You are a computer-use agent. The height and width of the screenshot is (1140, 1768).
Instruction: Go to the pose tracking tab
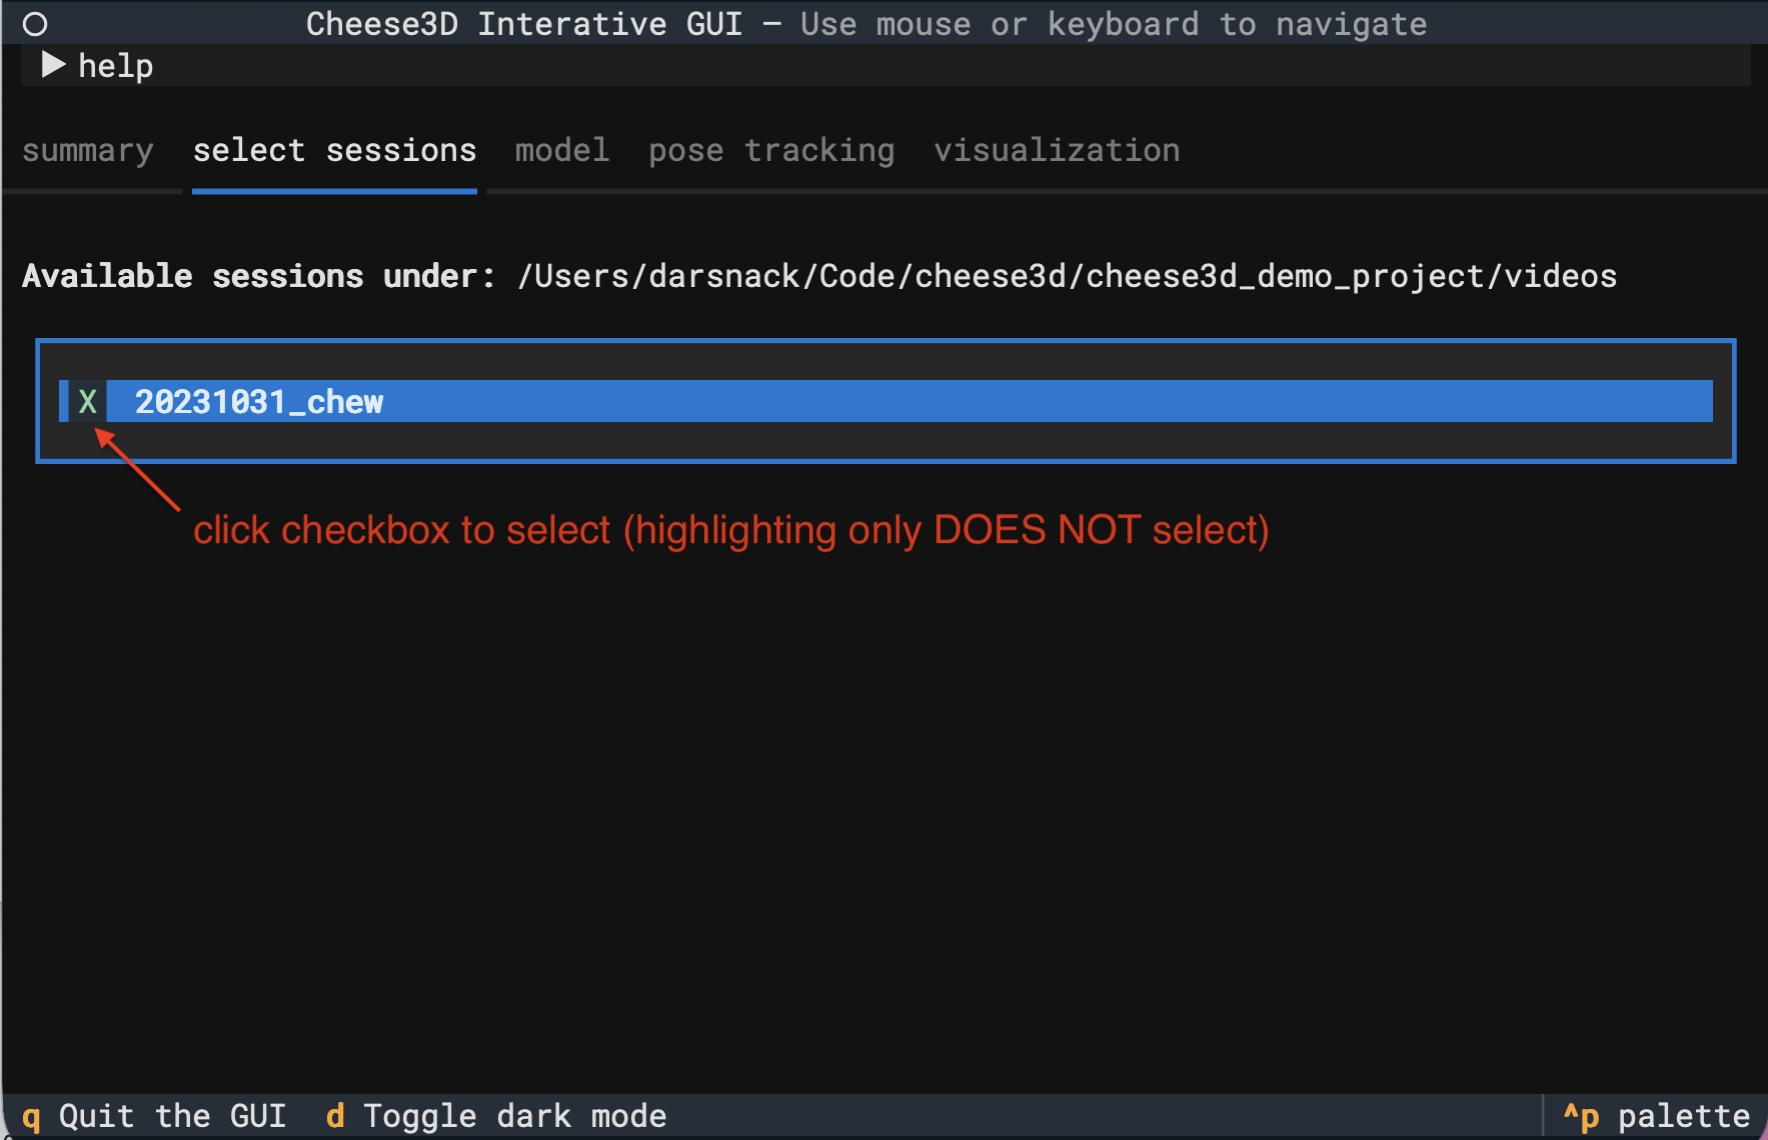[x=771, y=151]
